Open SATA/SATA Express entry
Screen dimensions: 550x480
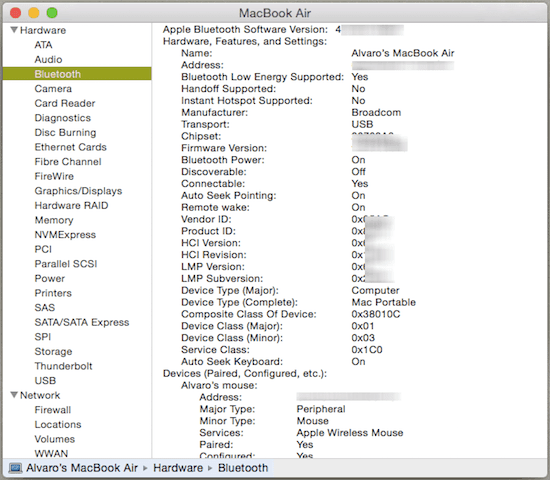82,322
